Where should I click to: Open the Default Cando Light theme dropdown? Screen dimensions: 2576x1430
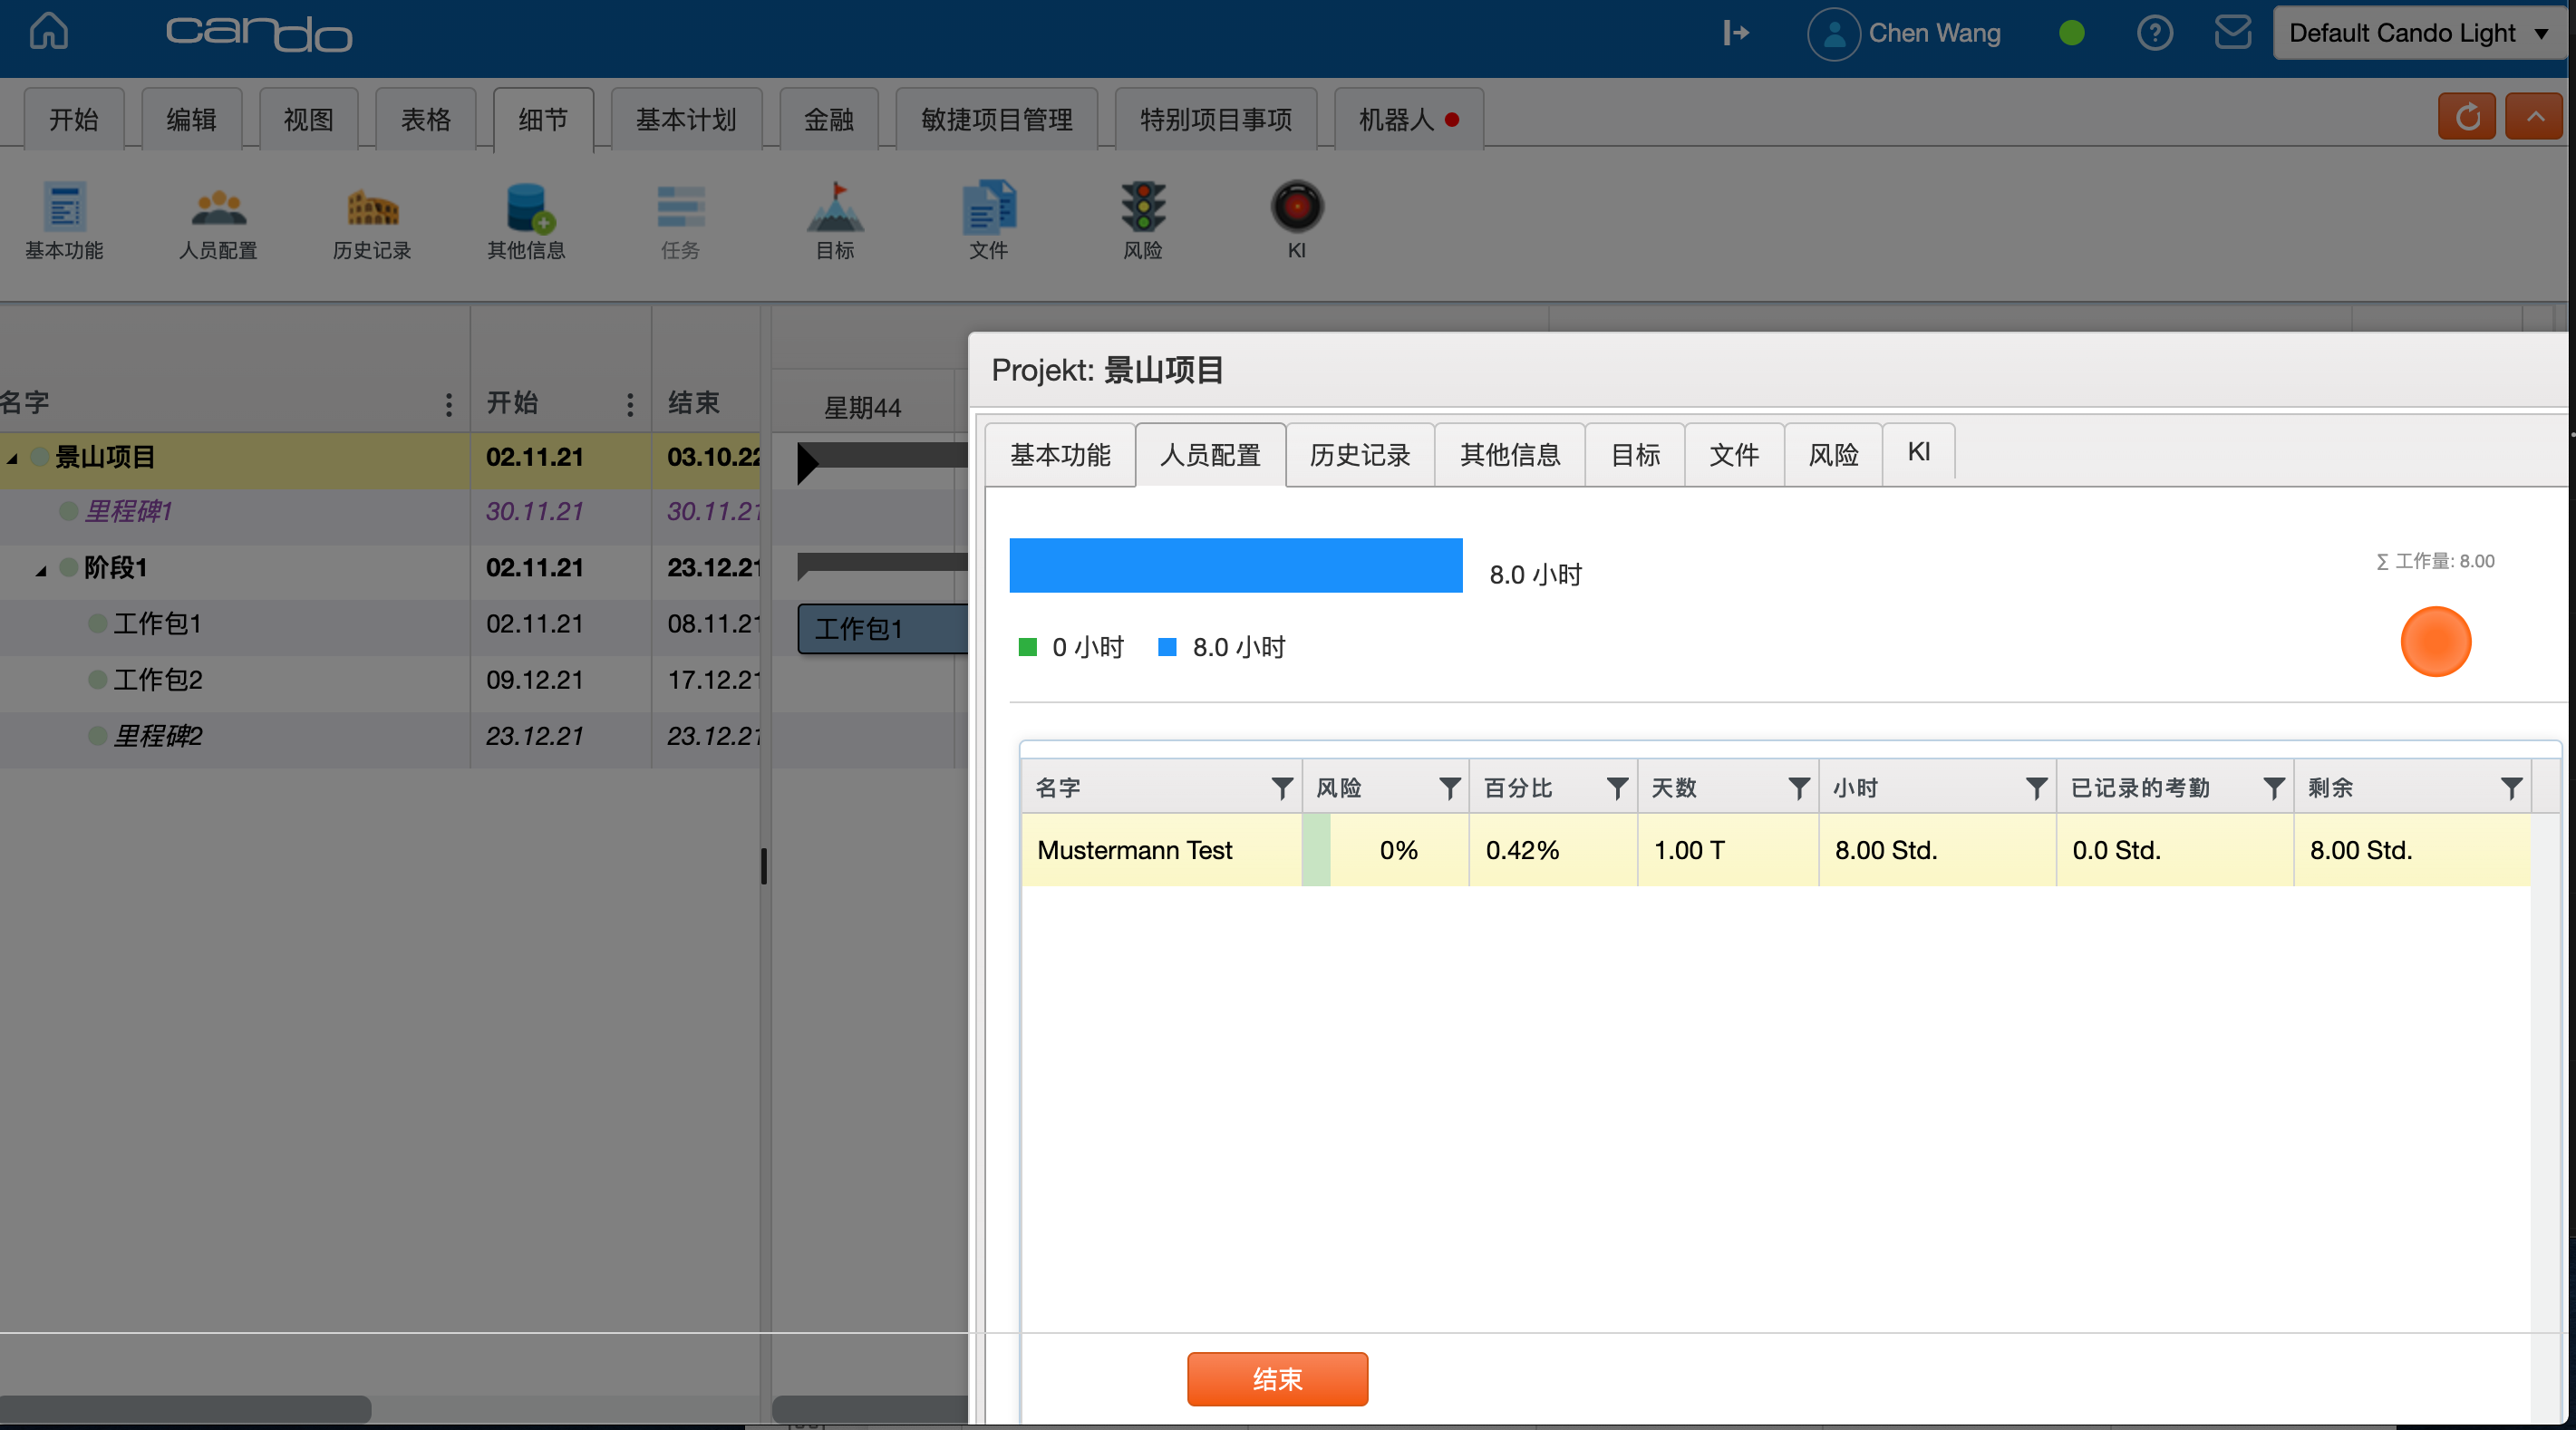coord(2419,33)
